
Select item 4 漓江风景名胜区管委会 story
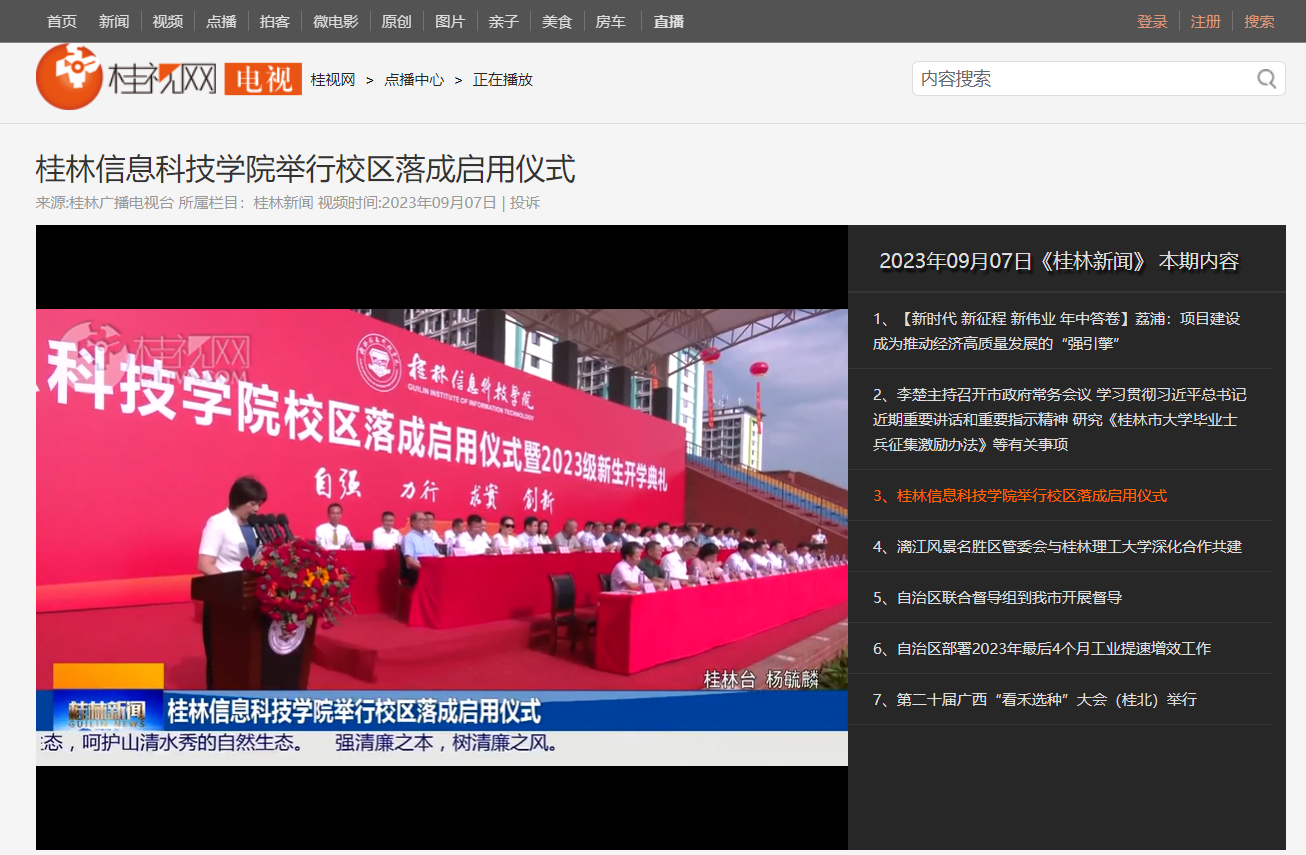1056,546
